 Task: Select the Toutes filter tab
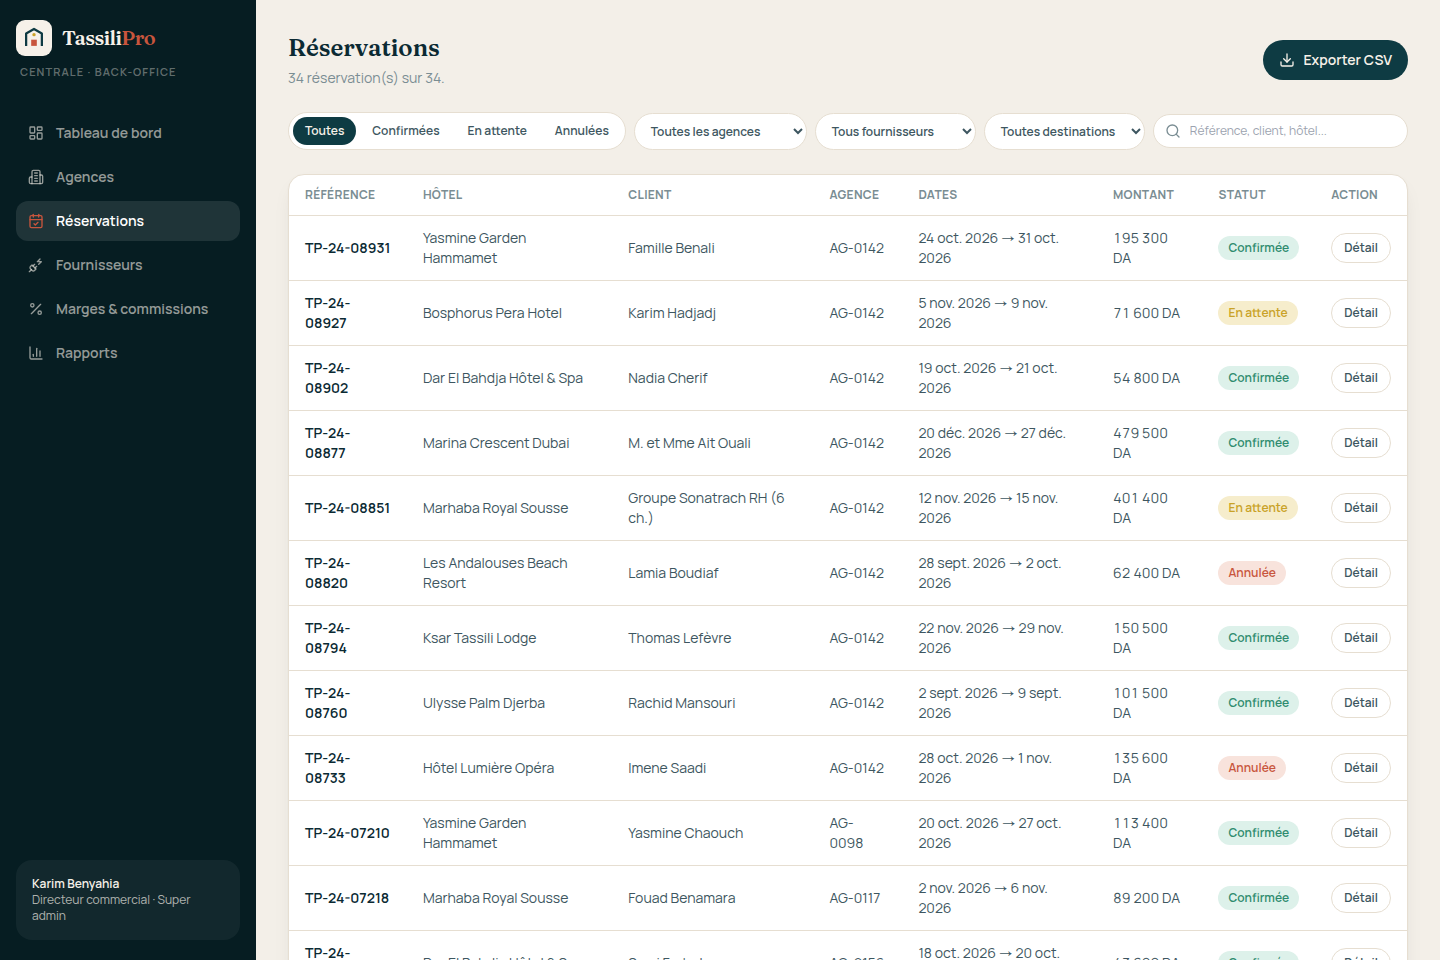coord(324,131)
